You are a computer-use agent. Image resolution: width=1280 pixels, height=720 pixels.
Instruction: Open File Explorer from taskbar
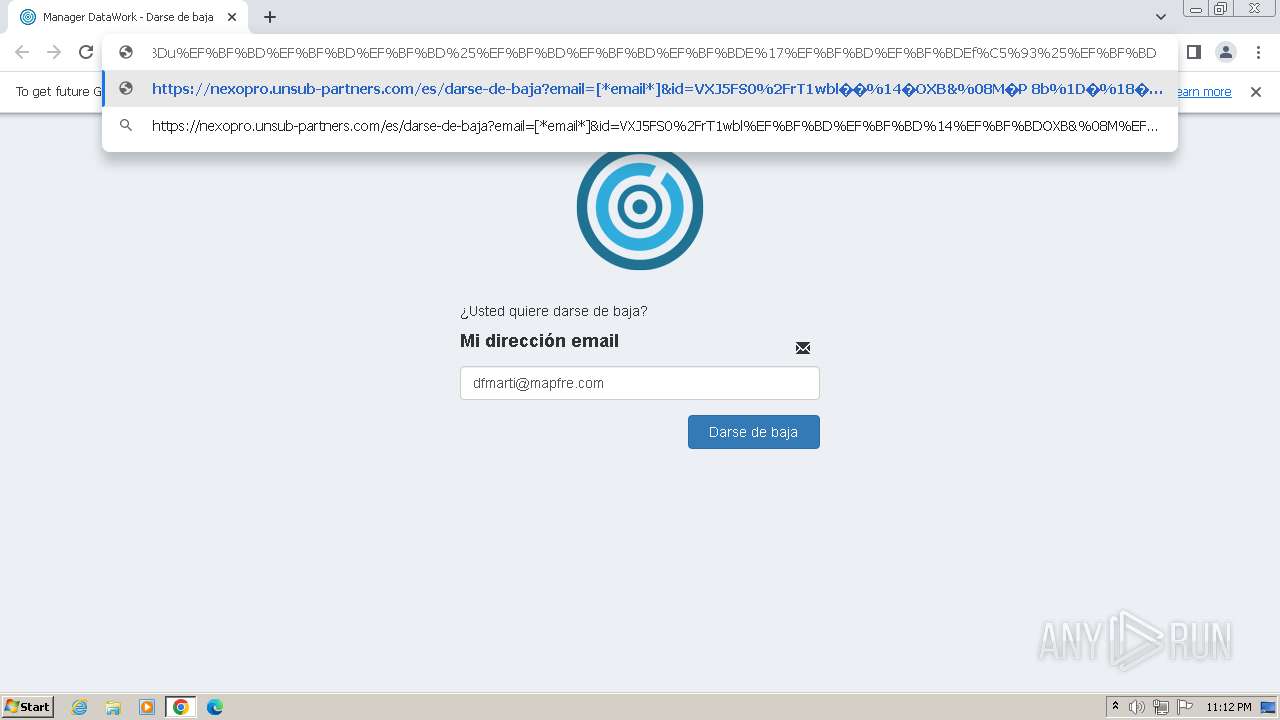(113, 707)
